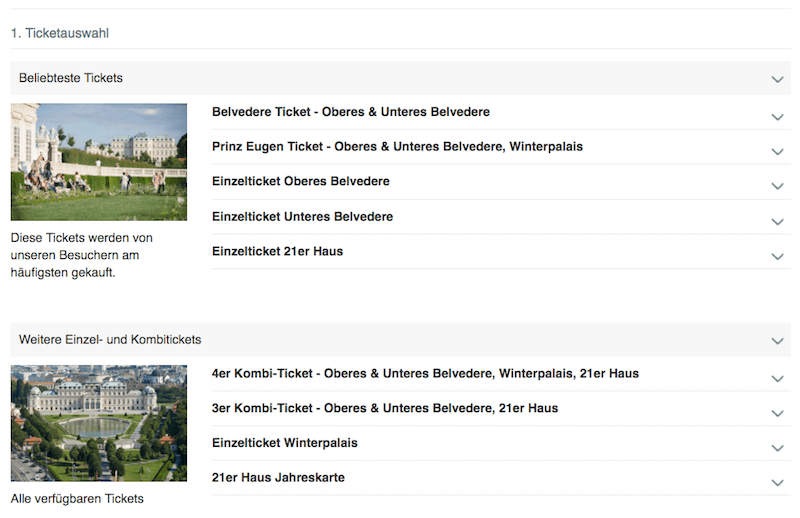Expand chevron for 21er Haus Jahreskarte

tap(777, 483)
